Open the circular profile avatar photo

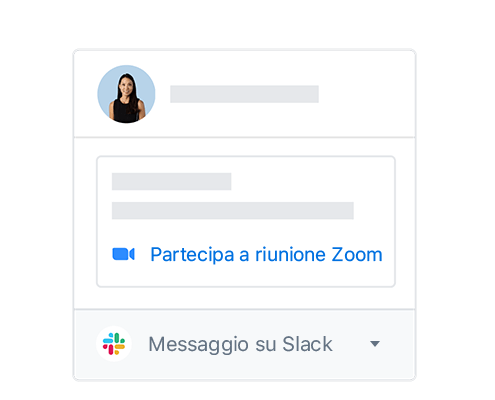[126, 94]
